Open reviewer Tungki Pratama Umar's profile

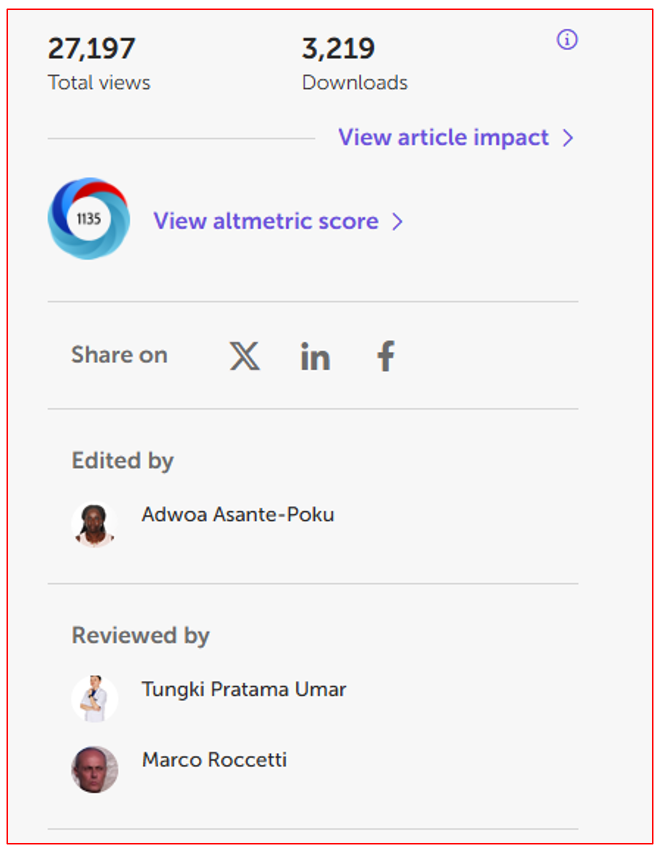click(x=244, y=689)
